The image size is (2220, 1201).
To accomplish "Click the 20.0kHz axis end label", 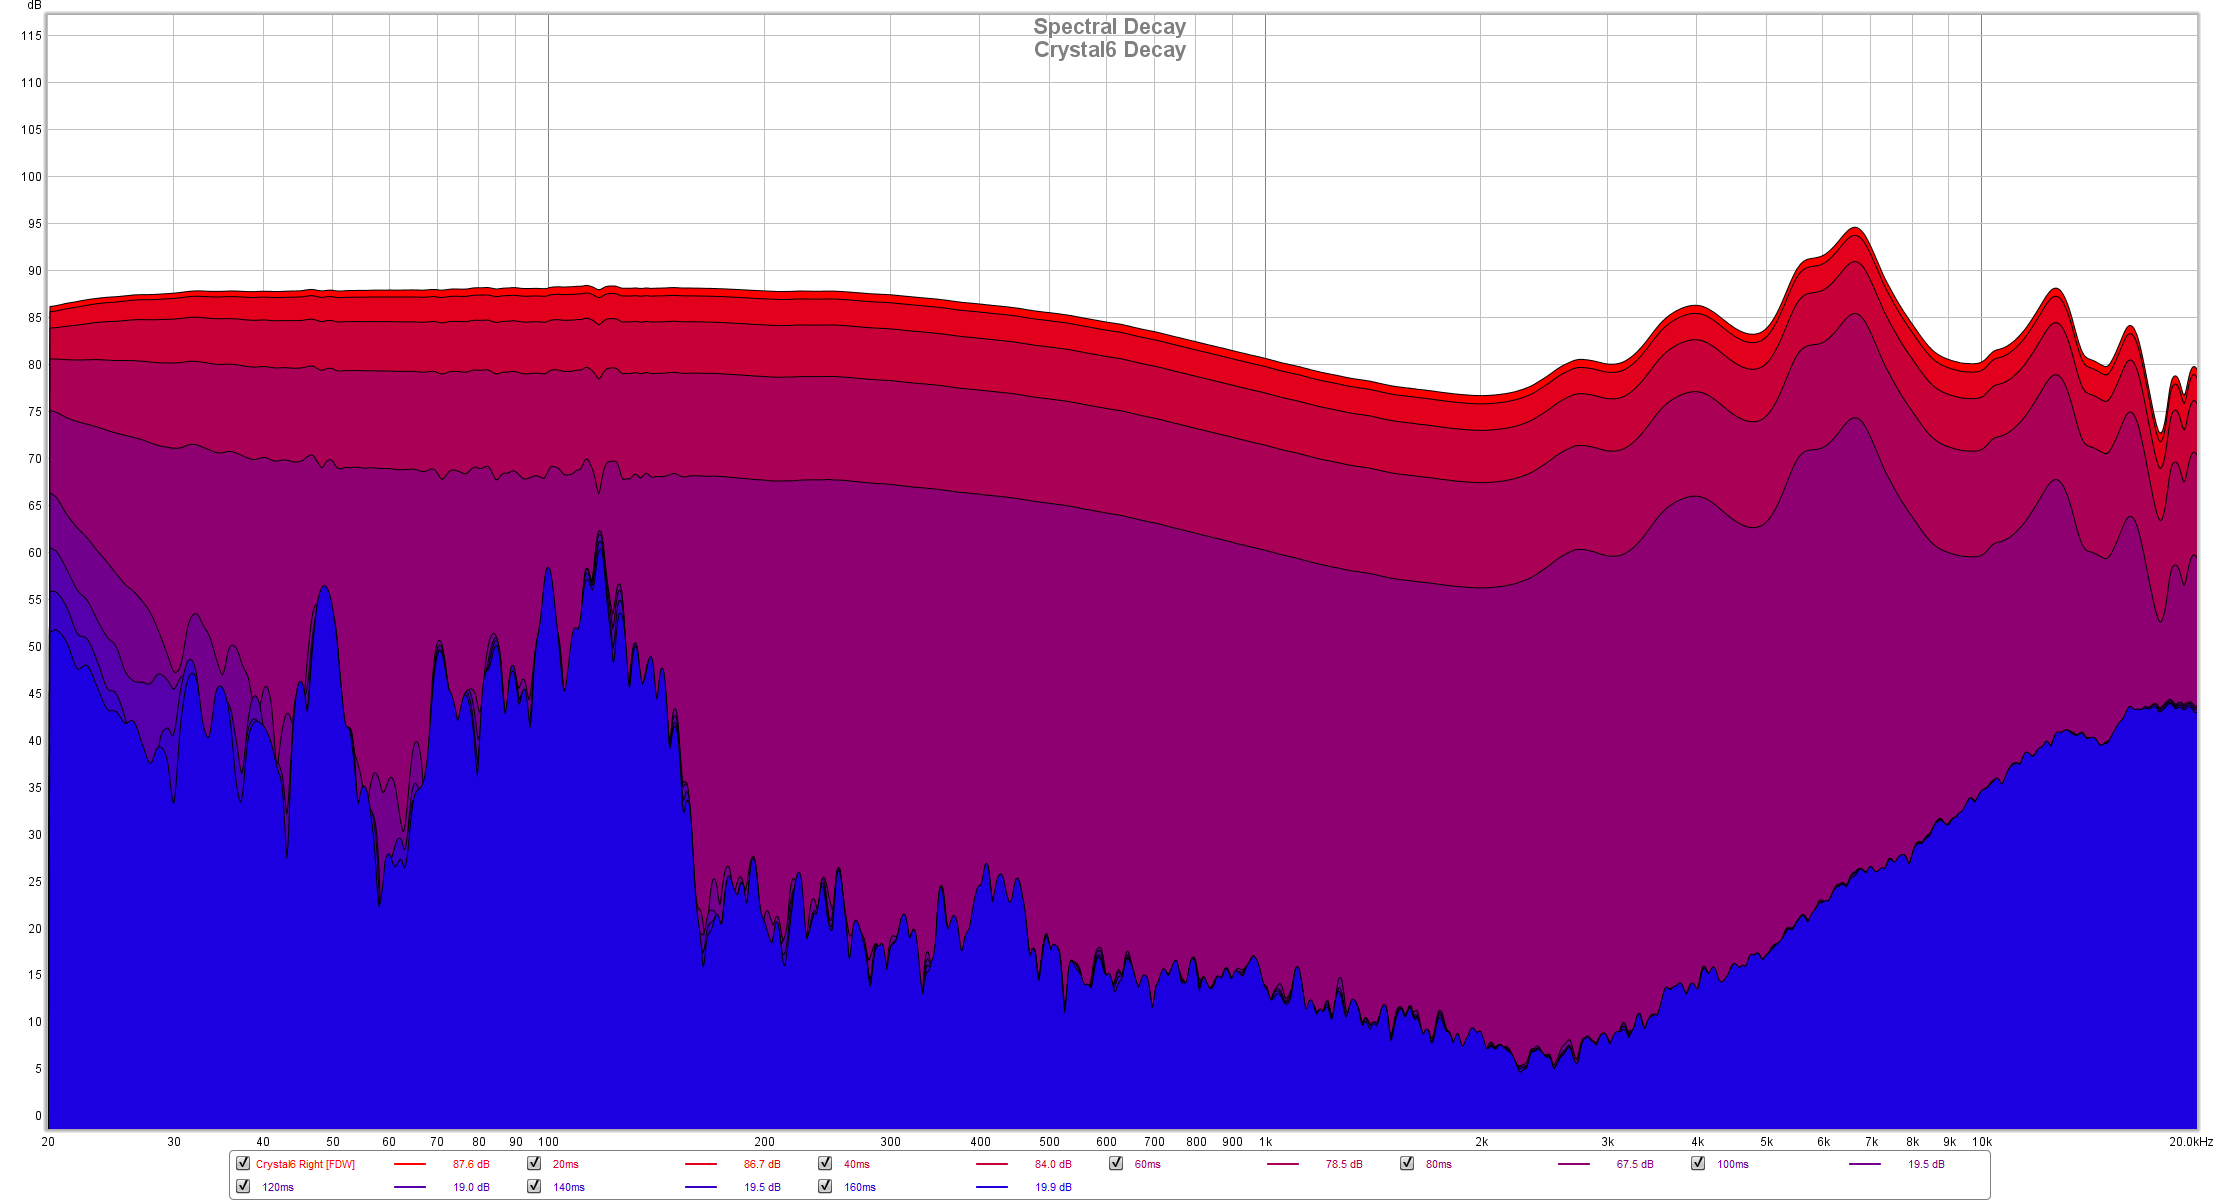I will point(2190,1141).
